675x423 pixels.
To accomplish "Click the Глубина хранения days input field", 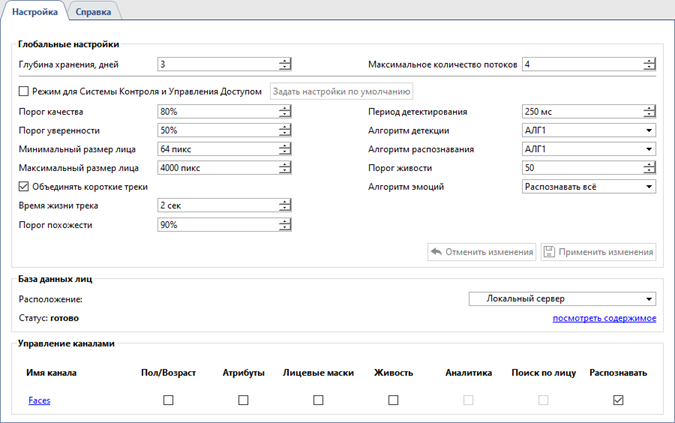I will click(x=217, y=65).
